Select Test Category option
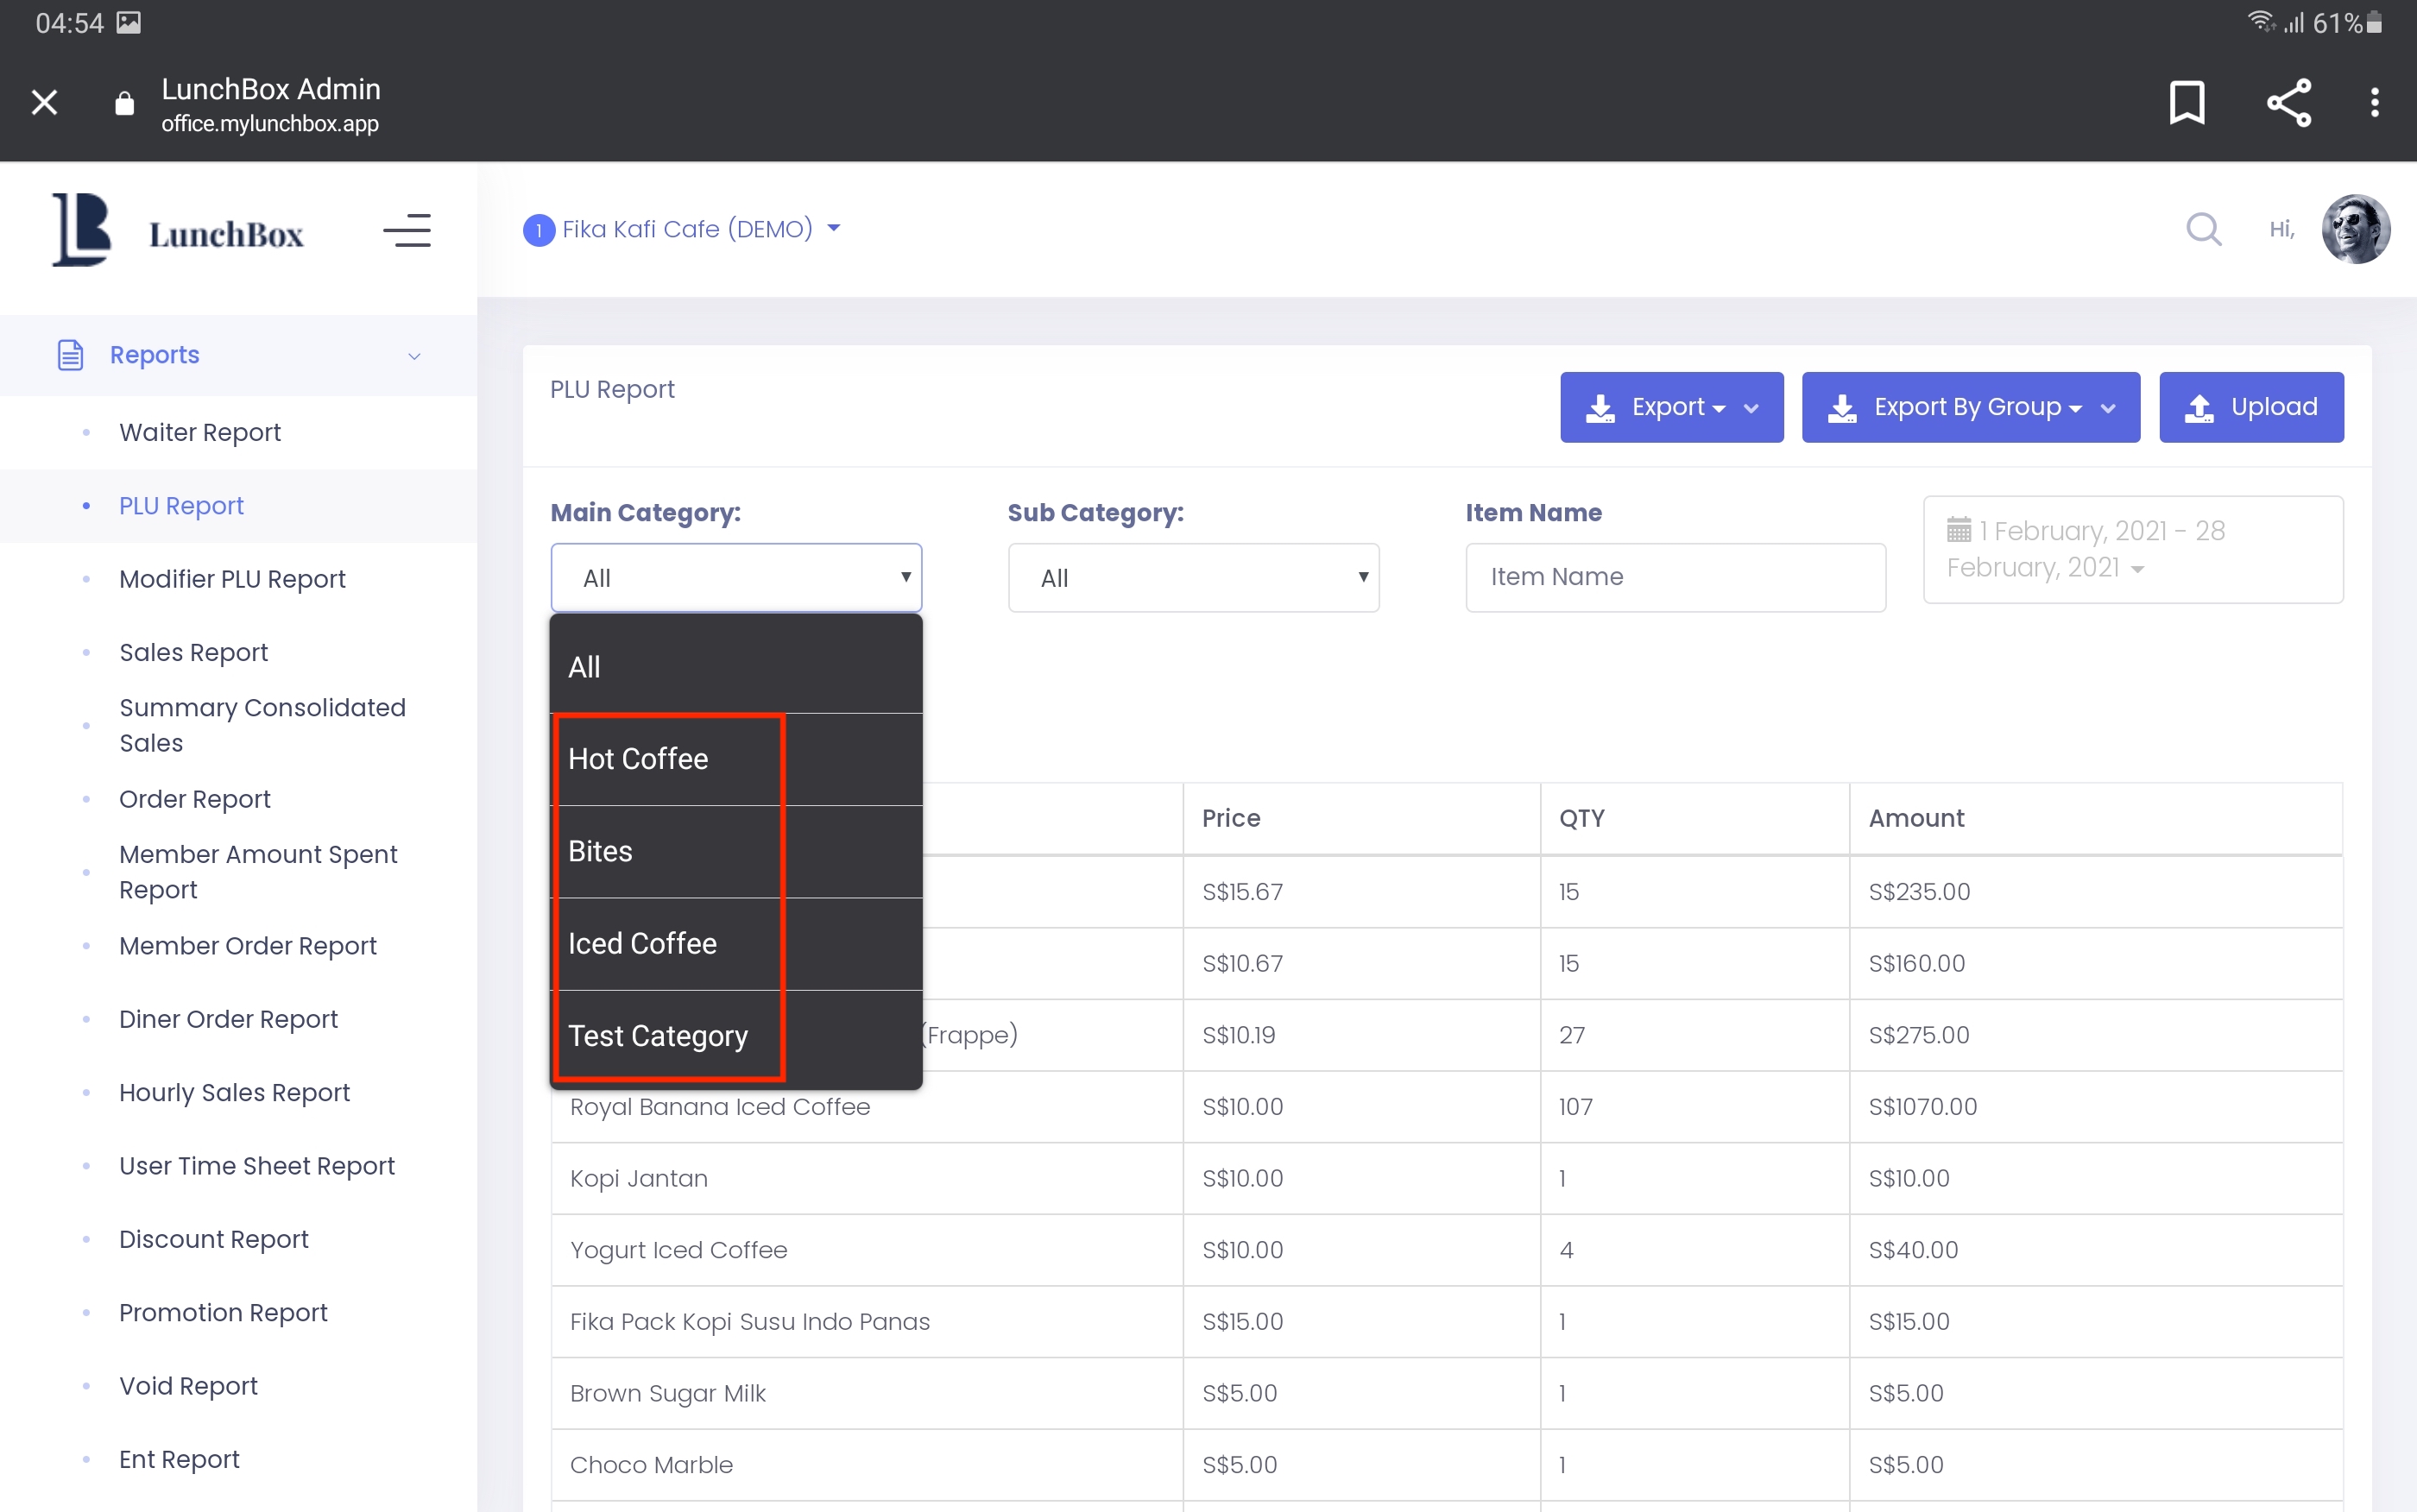 (x=658, y=1036)
